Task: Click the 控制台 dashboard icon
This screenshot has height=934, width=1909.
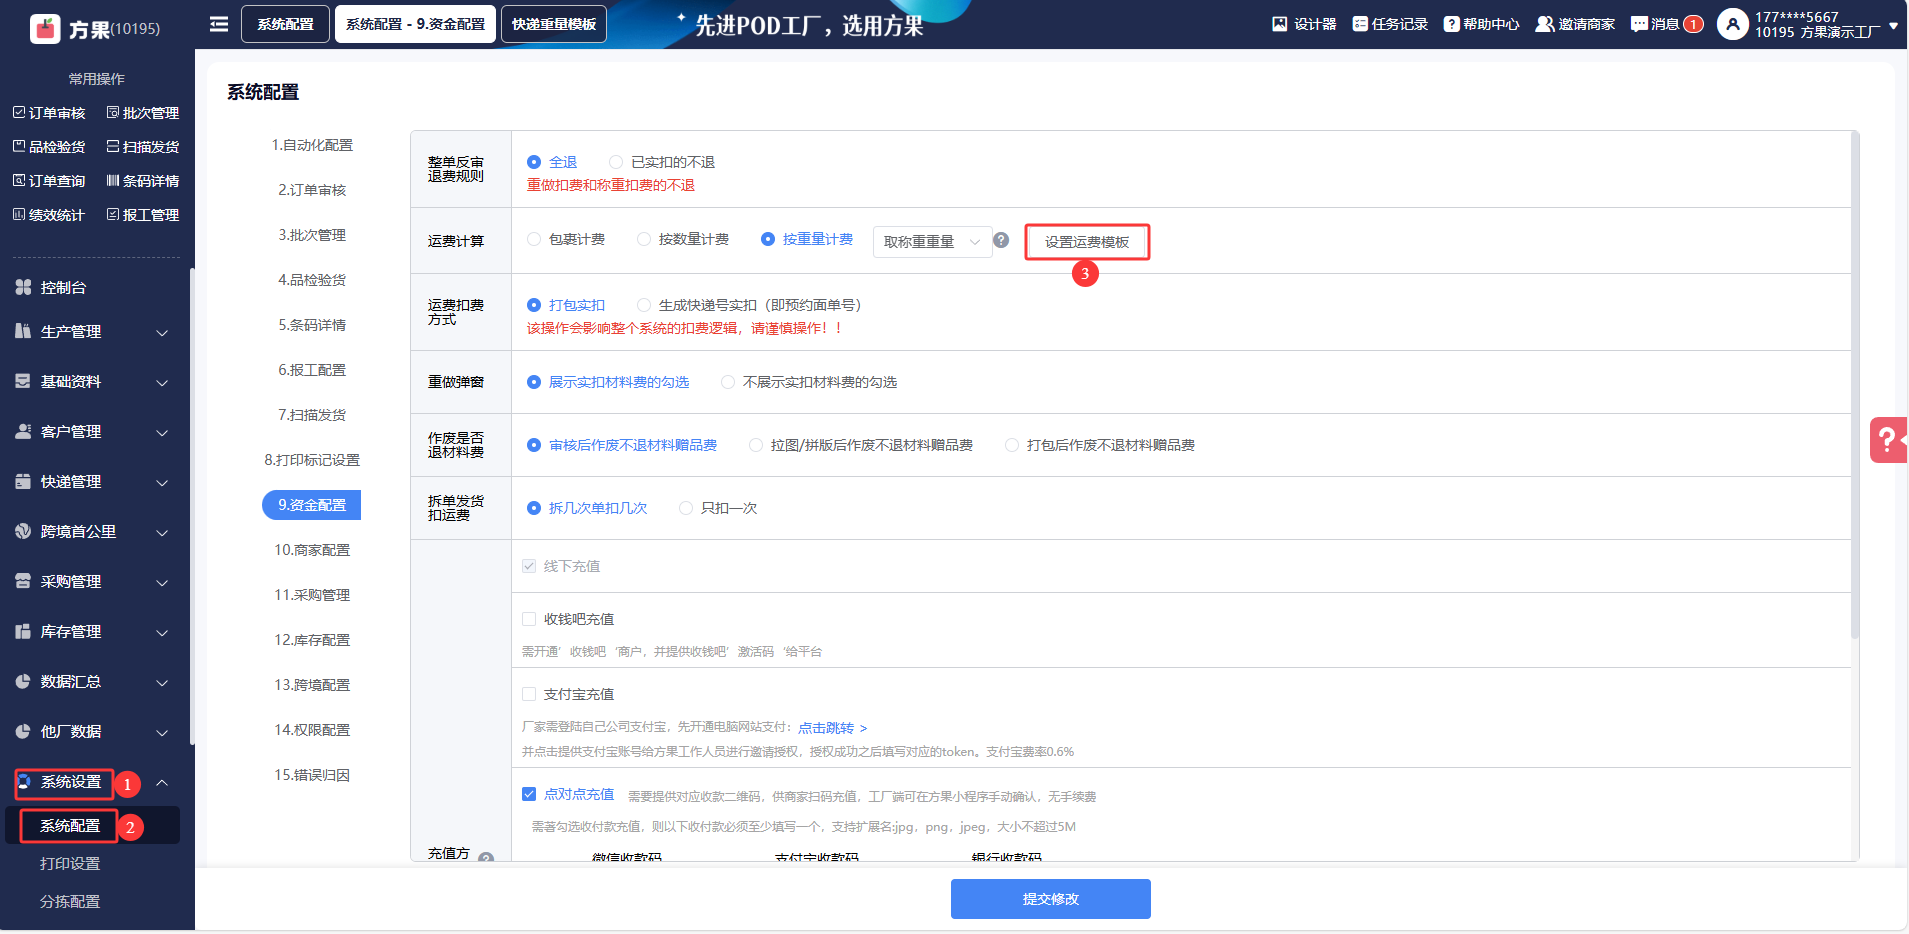Action: point(23,288)
